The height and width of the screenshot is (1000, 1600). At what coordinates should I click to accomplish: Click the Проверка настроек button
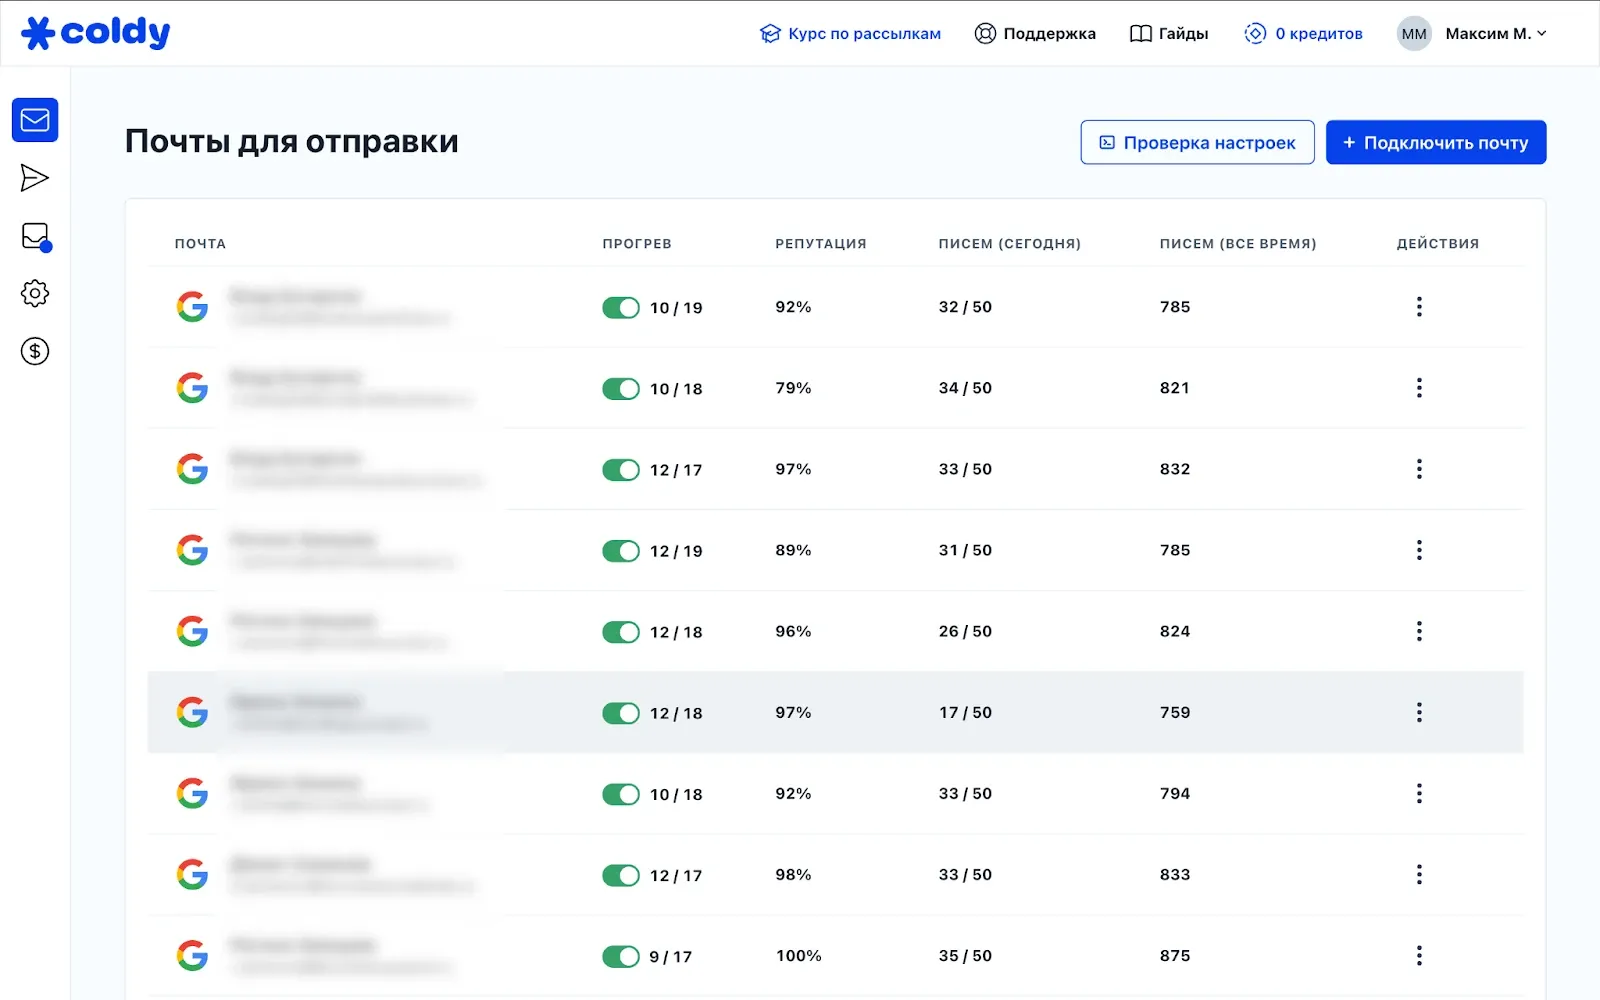(1197, 143)
